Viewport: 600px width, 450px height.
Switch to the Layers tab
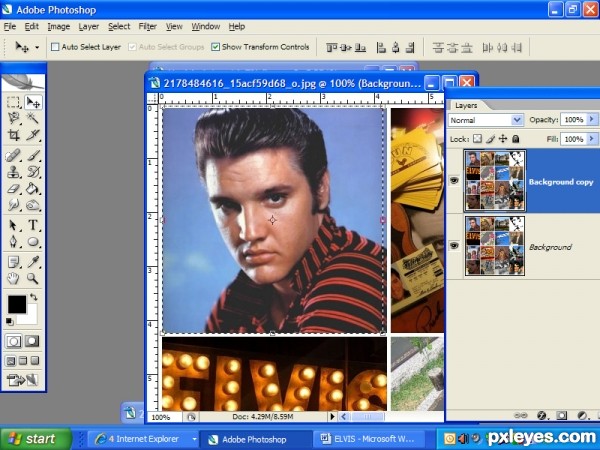click(x=466, y=105)
